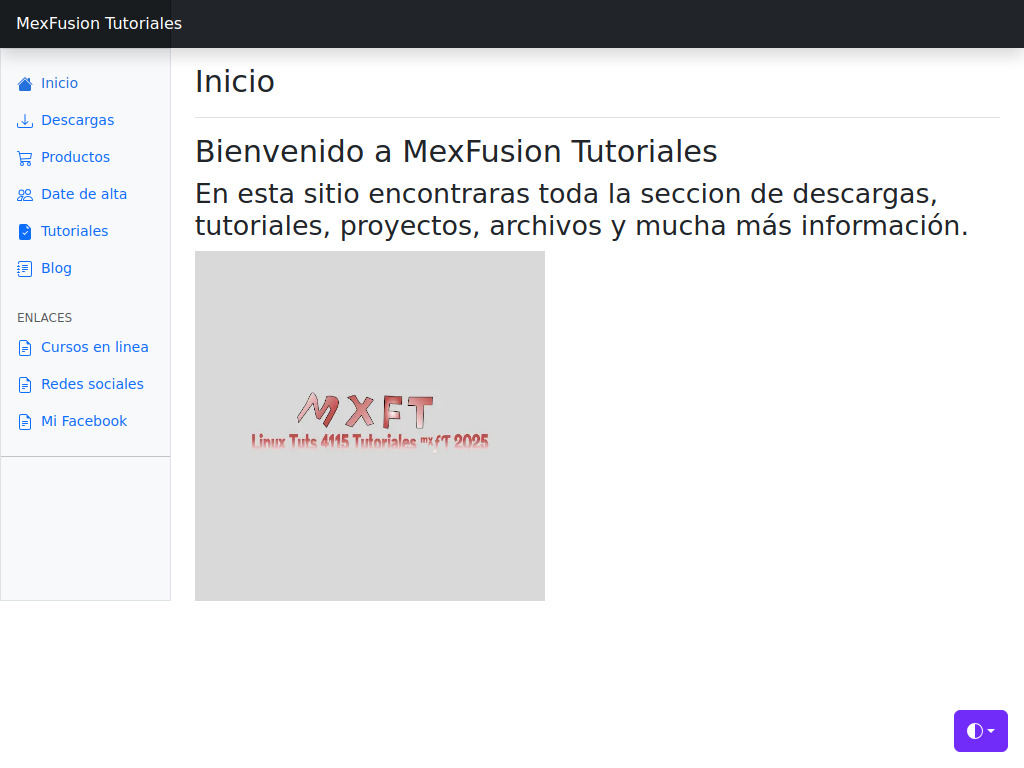The width and height of the screenshot is (1024, 768).
Task: Click the file icon beside Cursos en linea
Action: point(23,347)
